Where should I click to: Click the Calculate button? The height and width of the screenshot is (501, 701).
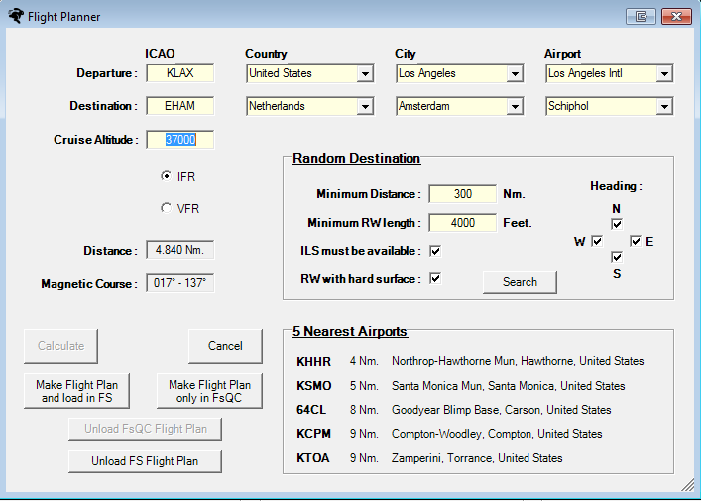point(61,346)
